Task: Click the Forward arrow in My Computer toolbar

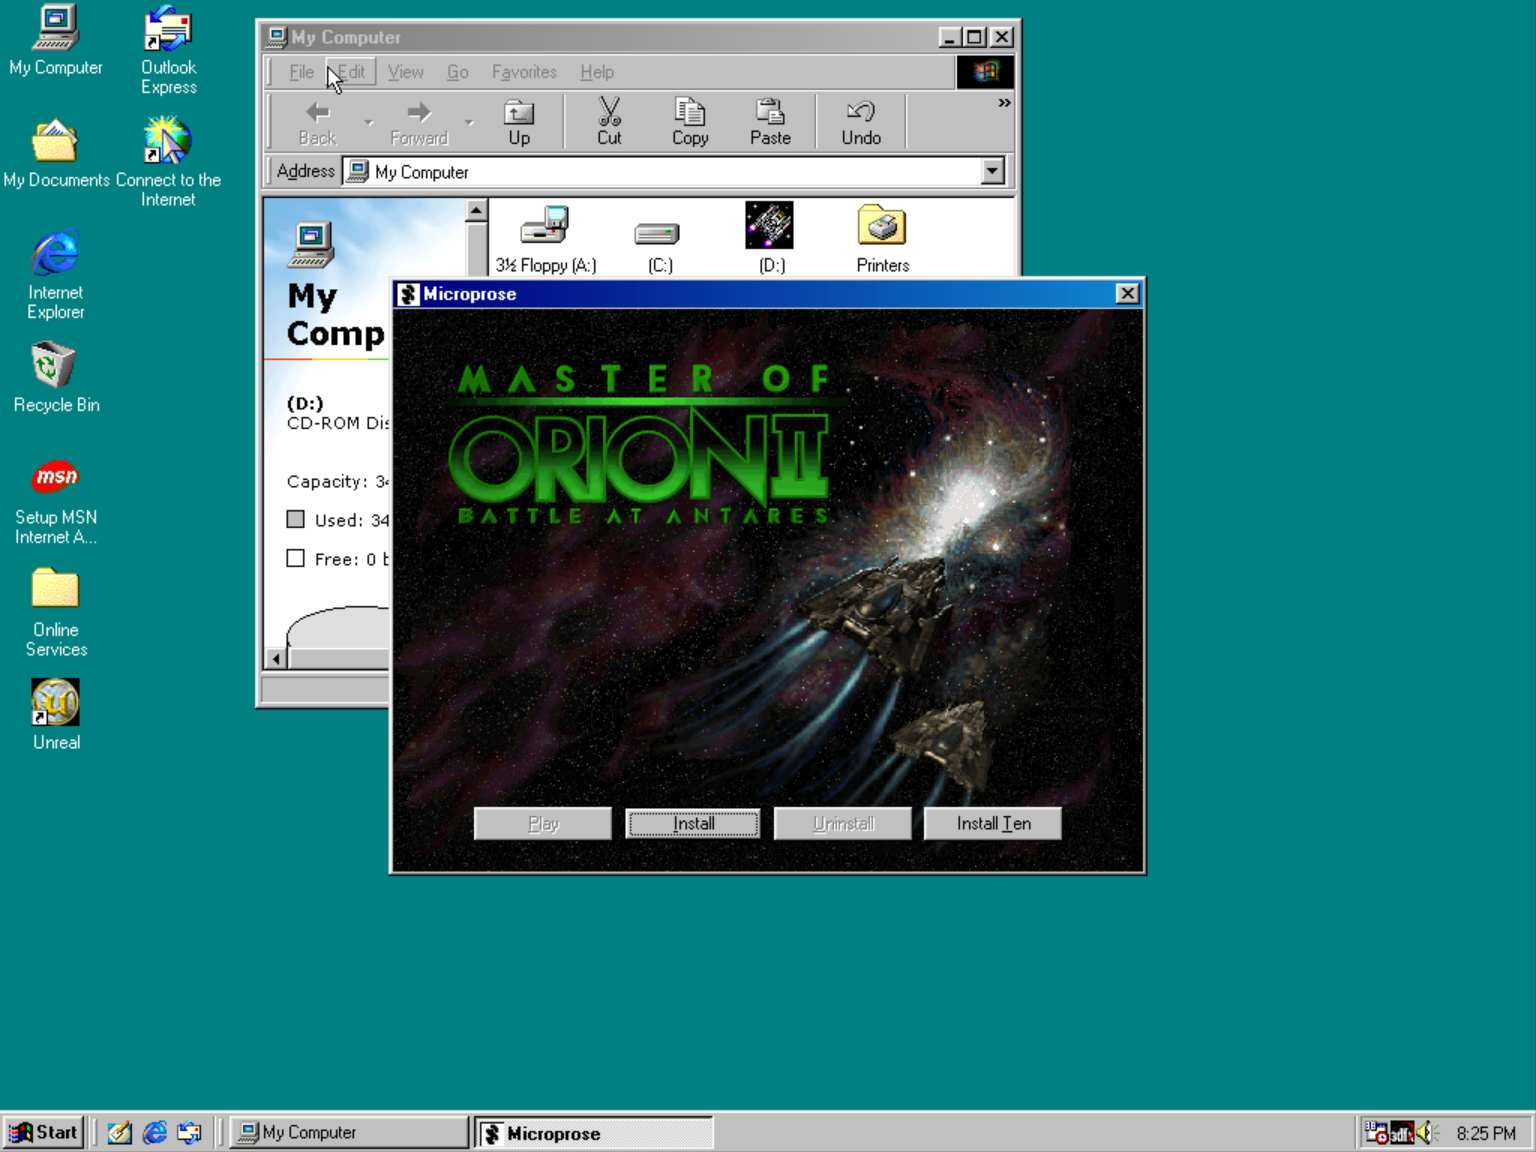Action: point(419,122)
